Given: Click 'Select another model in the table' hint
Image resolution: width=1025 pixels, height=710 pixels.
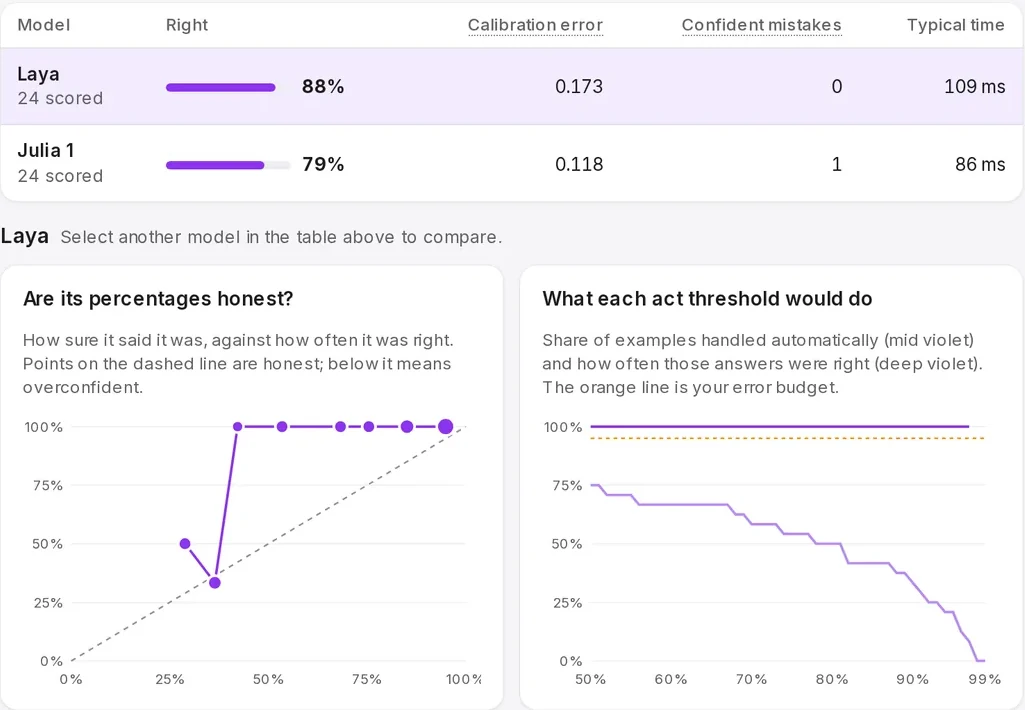Looking at the screenshot, I should click(281, 237).
